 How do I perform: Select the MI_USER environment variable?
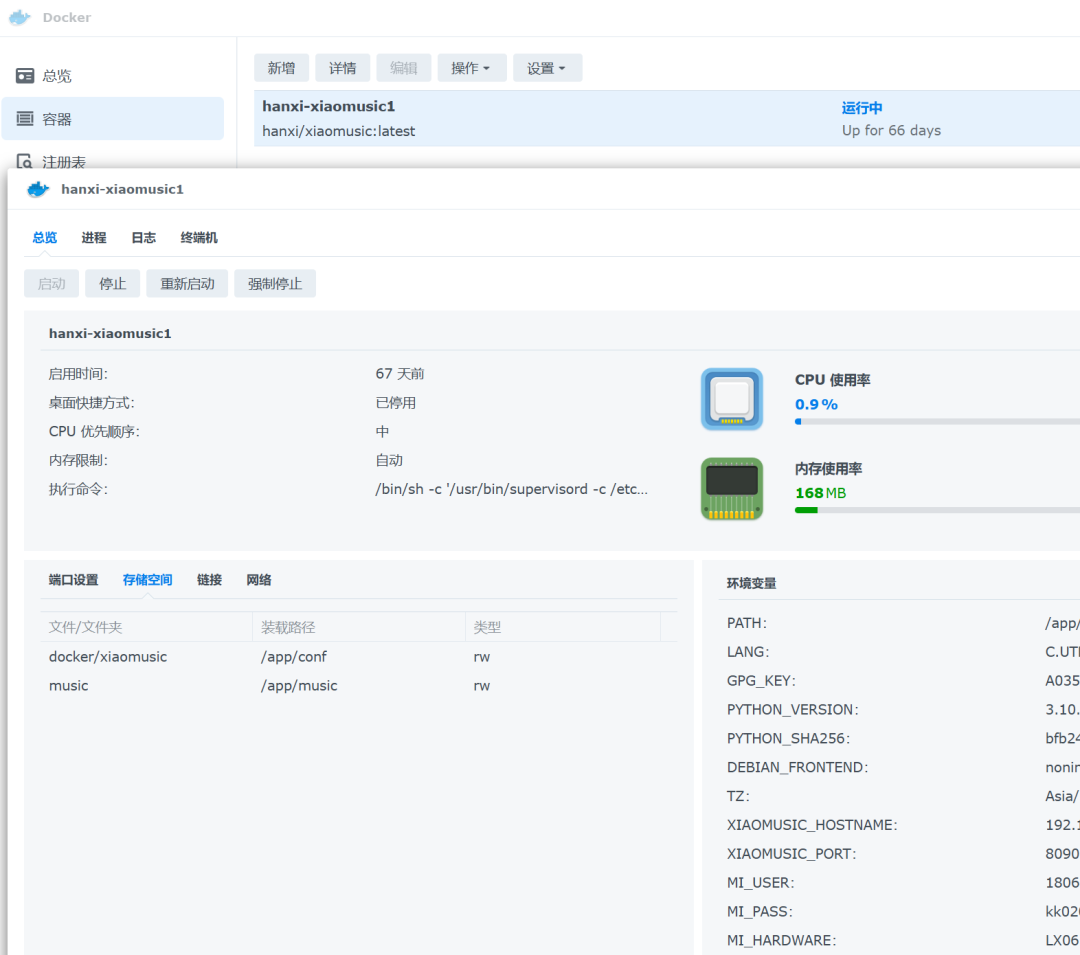(760, 883)
